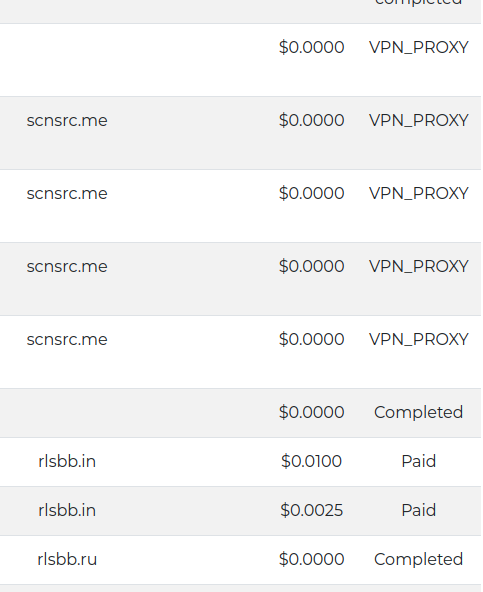
Task: Click Paid status in the $0.0025 row
Action: pyautogui.click(x=418, y=510)
